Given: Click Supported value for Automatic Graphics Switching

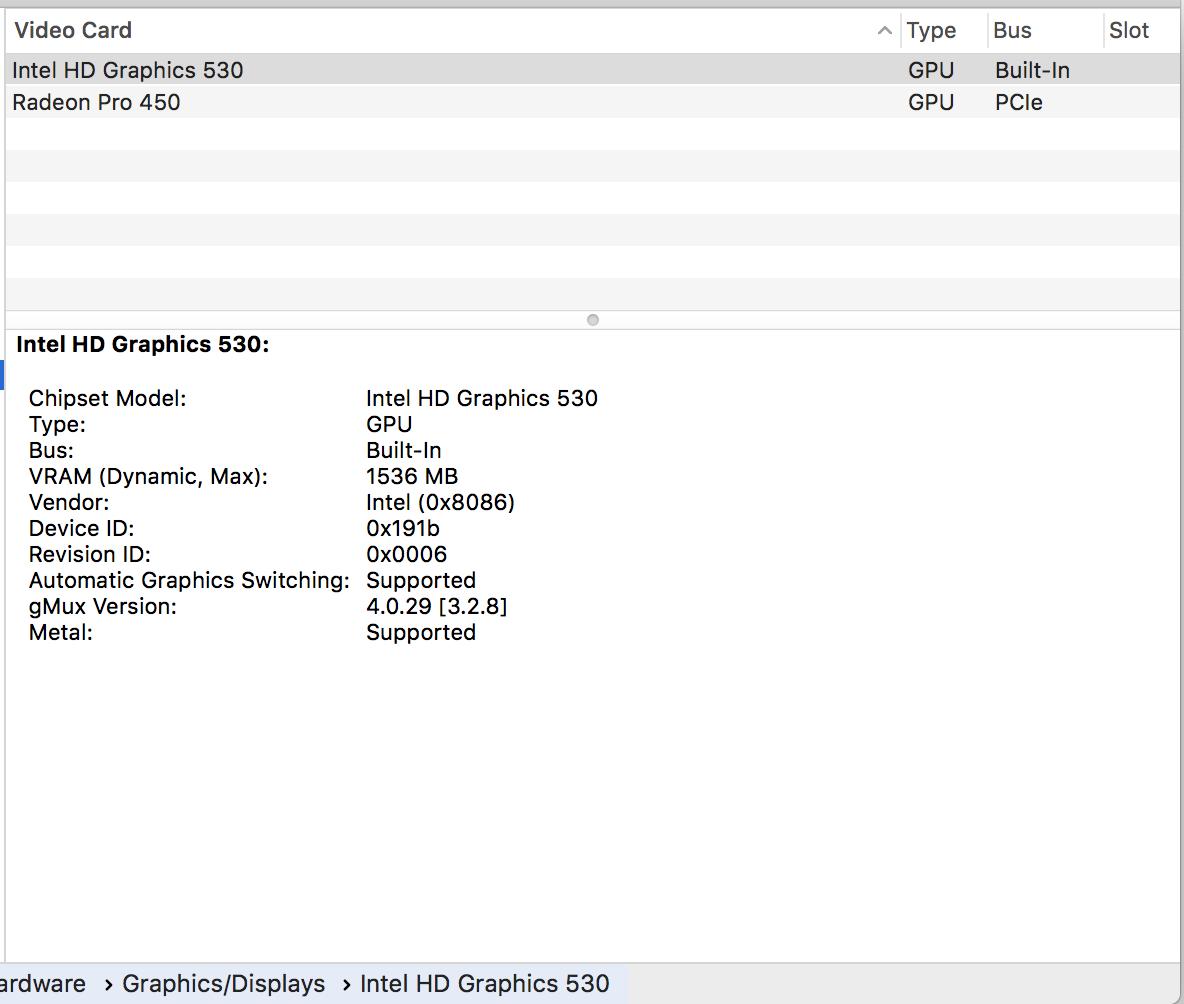Looking at the screenshot, I should 421,581.
